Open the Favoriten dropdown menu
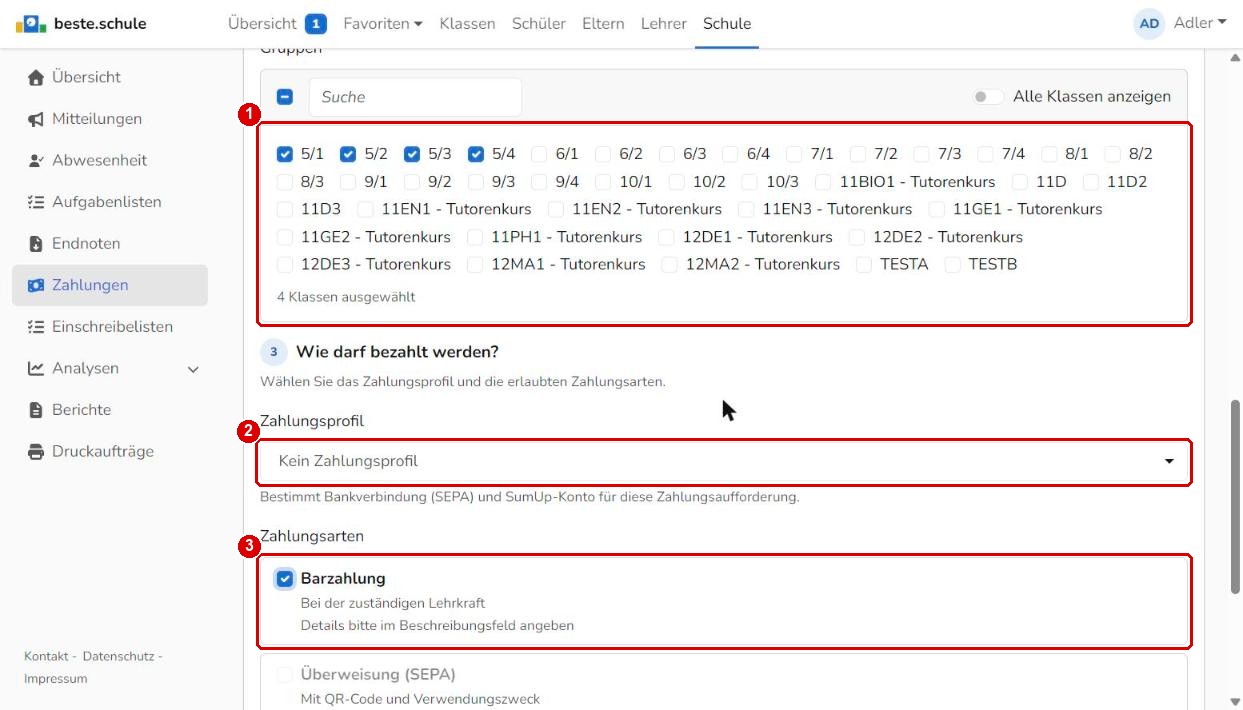1243x710 pixels. (383, 23)
